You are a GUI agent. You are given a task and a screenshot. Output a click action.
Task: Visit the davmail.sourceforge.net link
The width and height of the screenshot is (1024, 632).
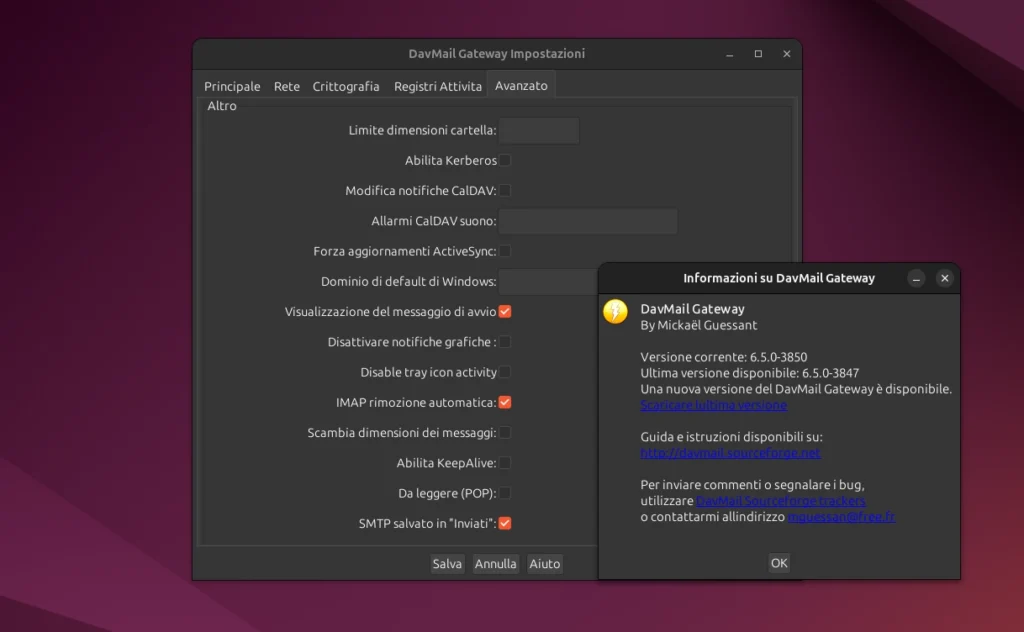click(729, 453)
